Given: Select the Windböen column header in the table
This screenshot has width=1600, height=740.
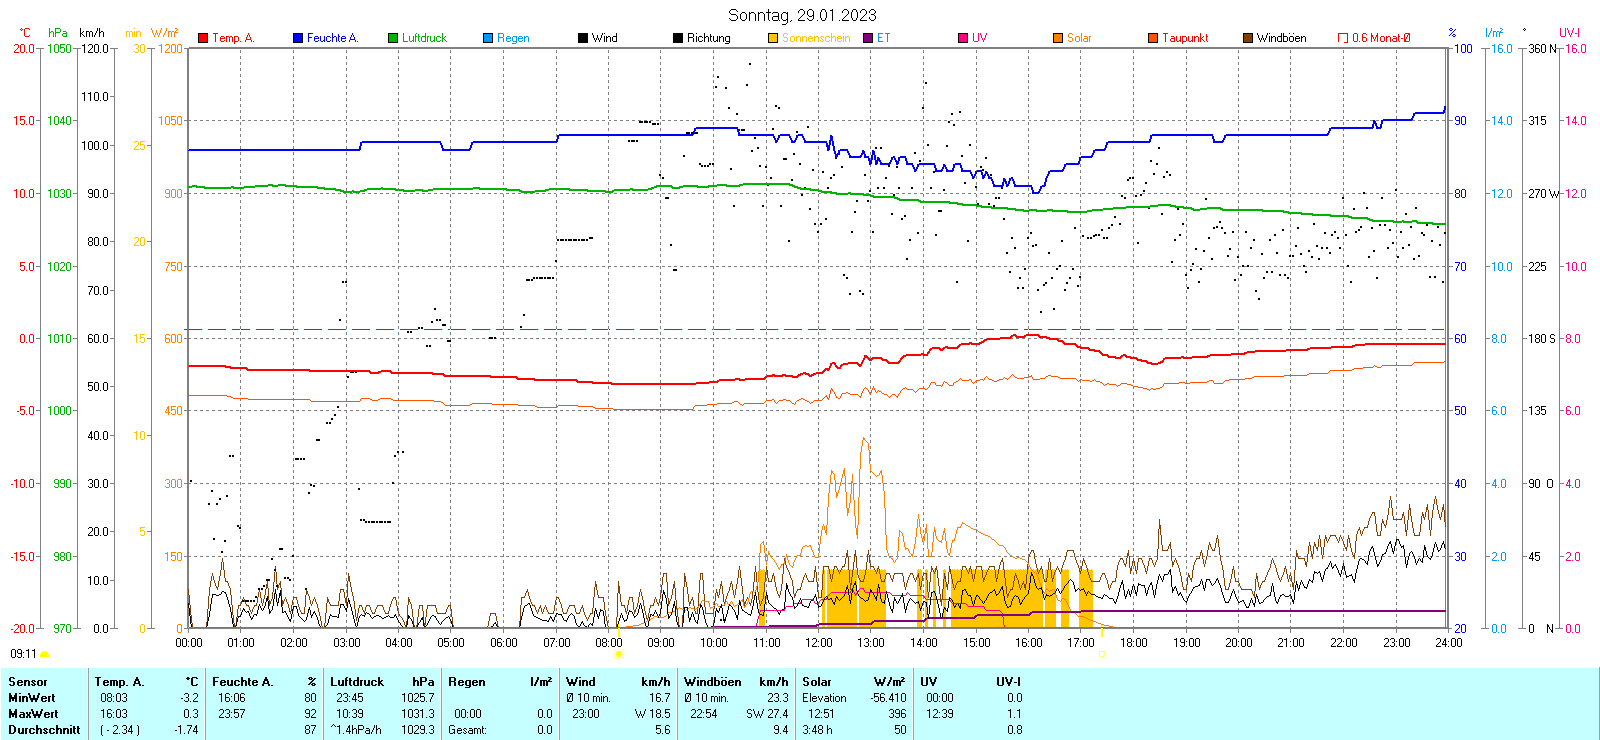Looking at the screenshot, I should (x=713, y=682).
